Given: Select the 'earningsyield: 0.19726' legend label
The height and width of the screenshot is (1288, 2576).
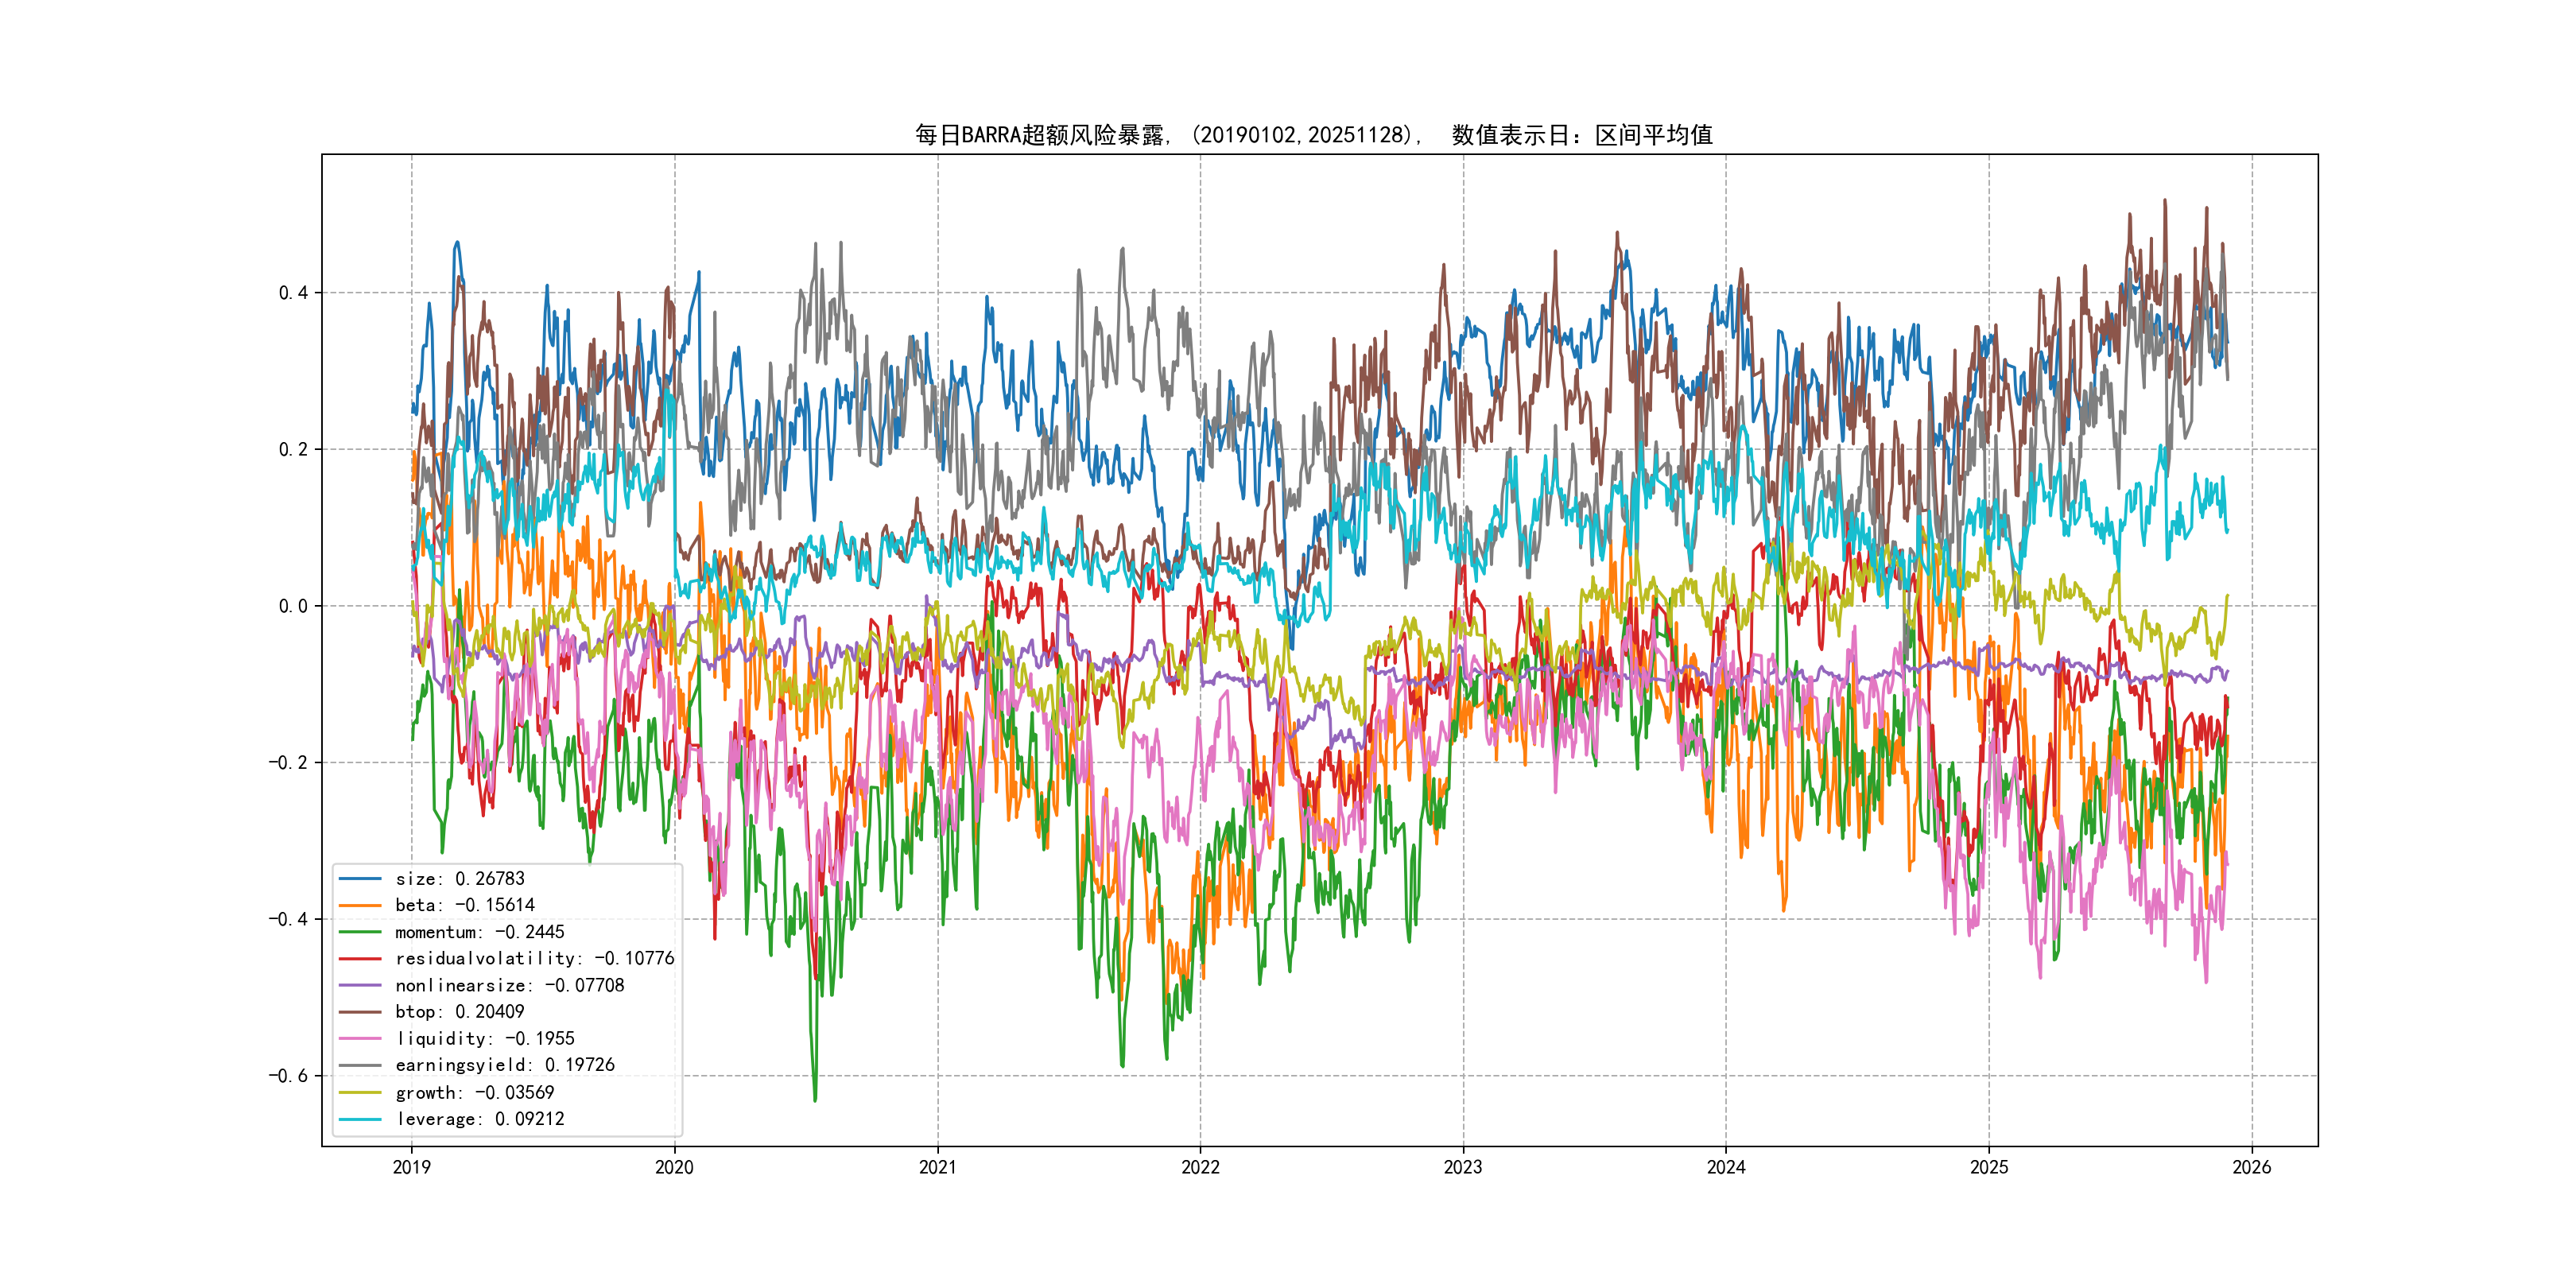Looking at the screenshot, I should coord(505,1065).
